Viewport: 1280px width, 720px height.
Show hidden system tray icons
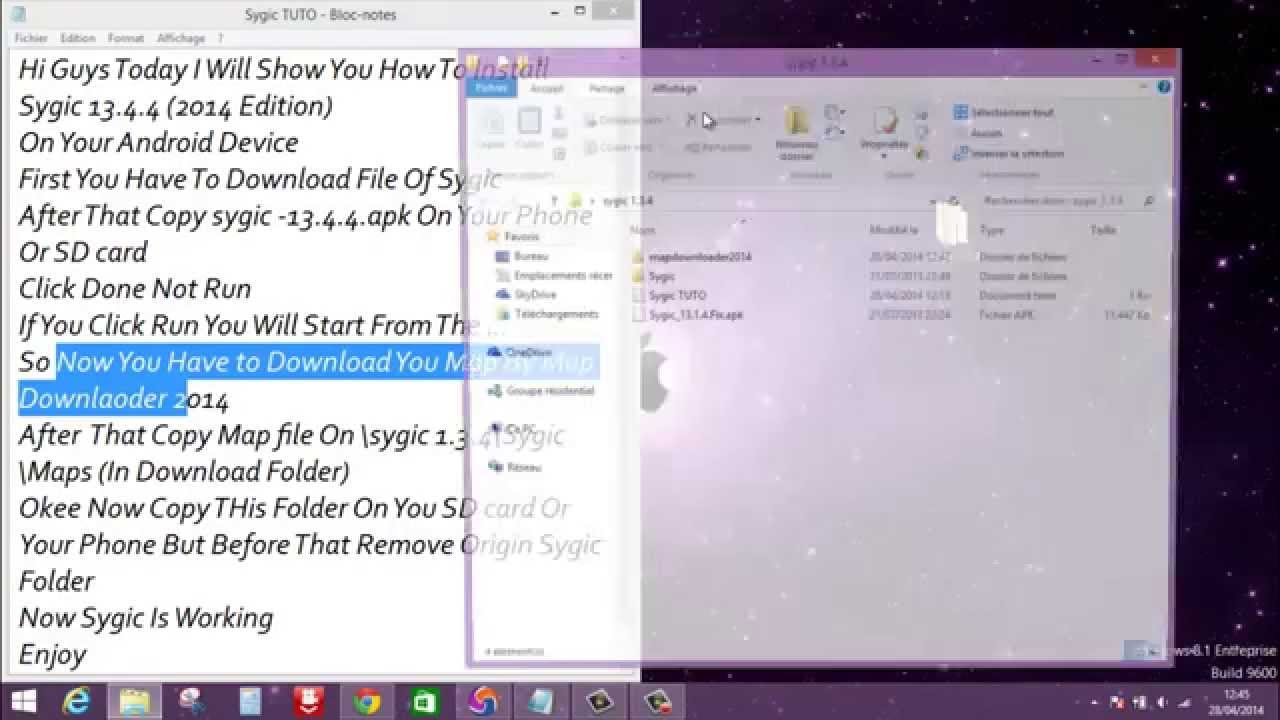coord(1095,702)
